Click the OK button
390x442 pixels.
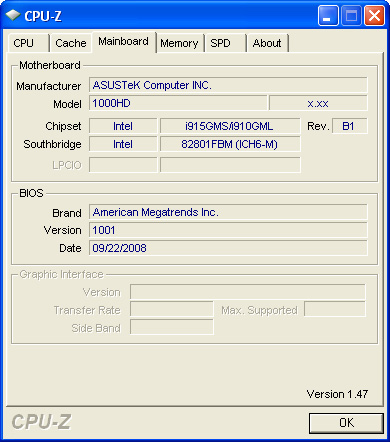[346, 423]
